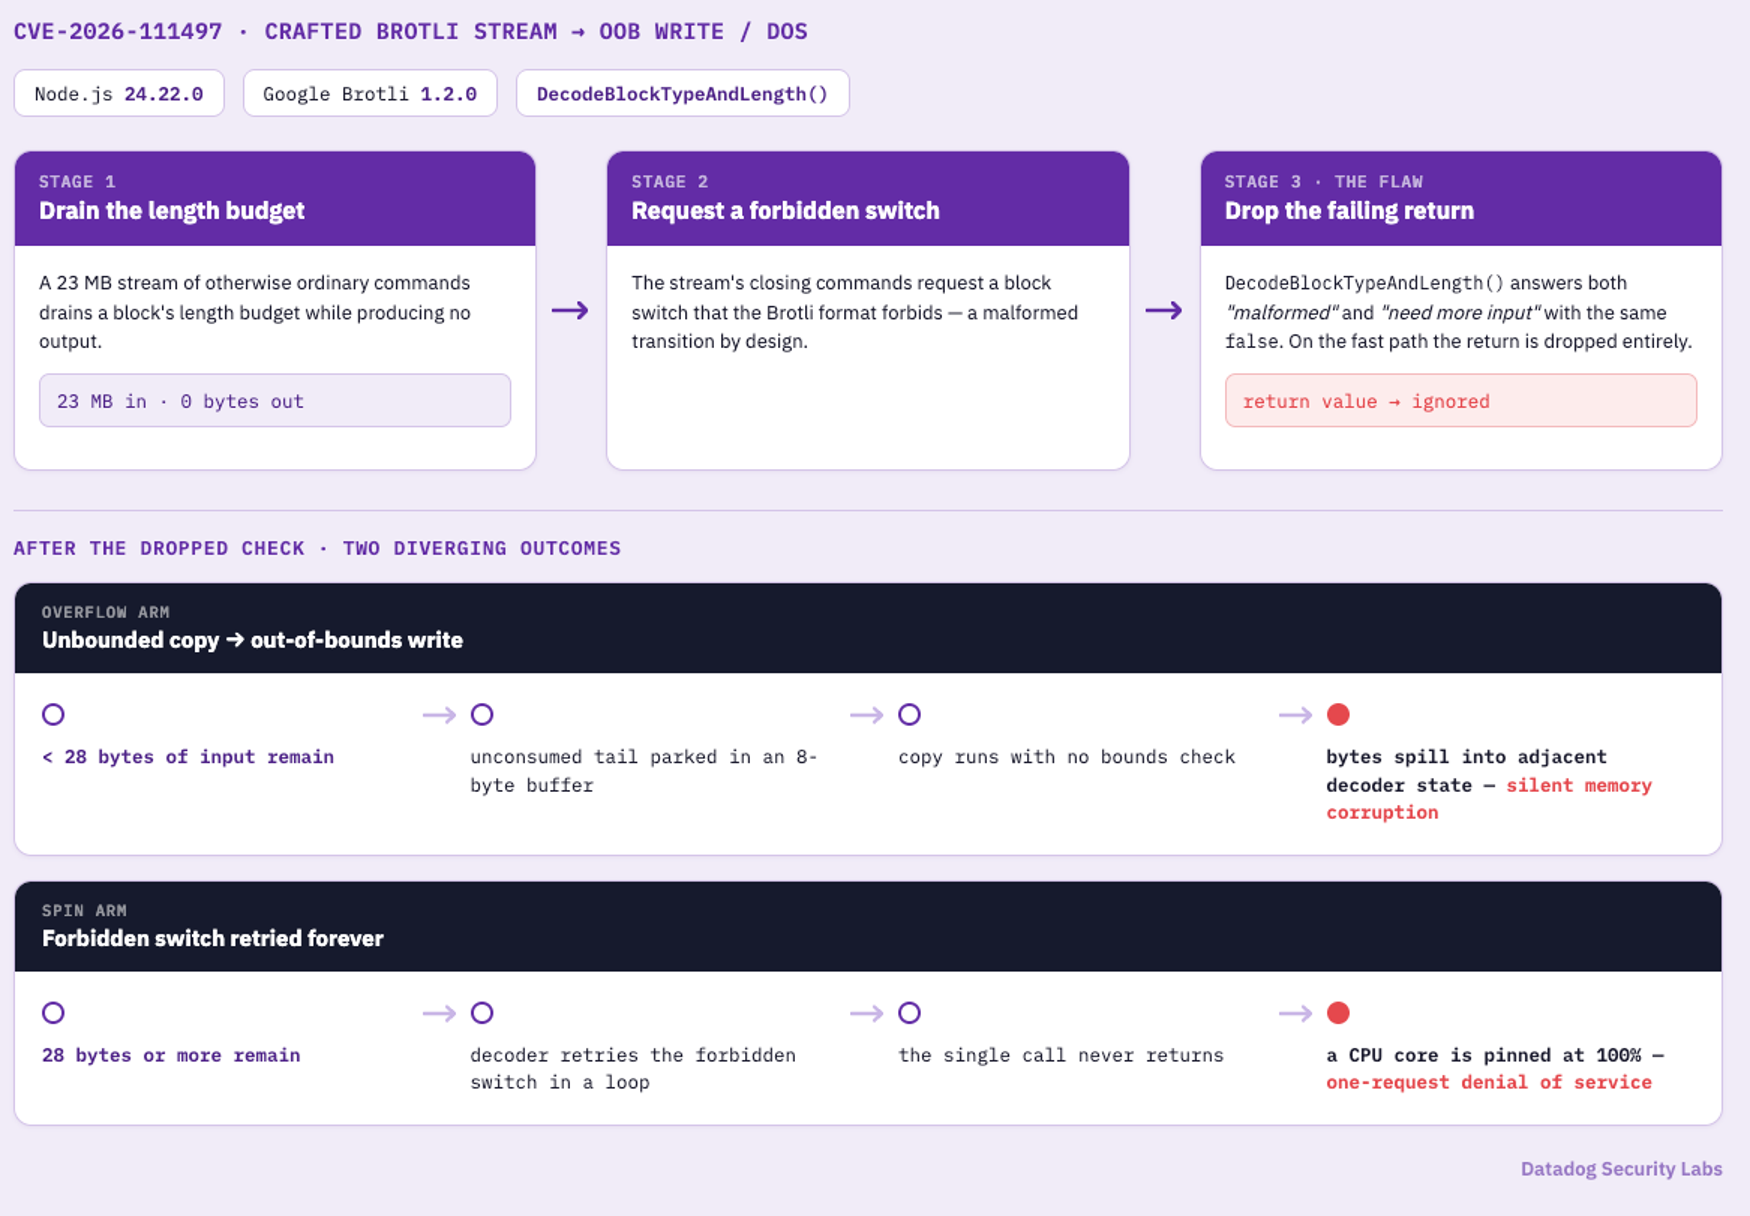Image resolution: width=1750 pixels, height=1216 pixels.
Task: Click the circle above 'copy runs with no bounds check'
Action: [909, 714]
